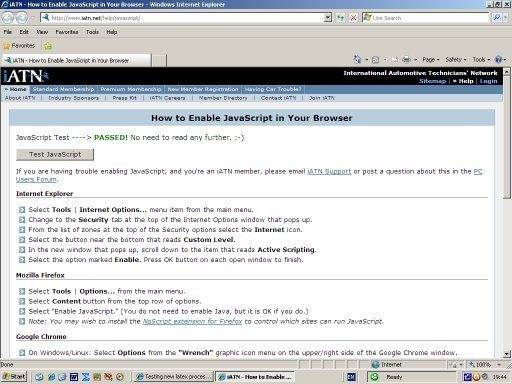Click the page icon in address bar
Screen dimensions: 512x384
45,18
